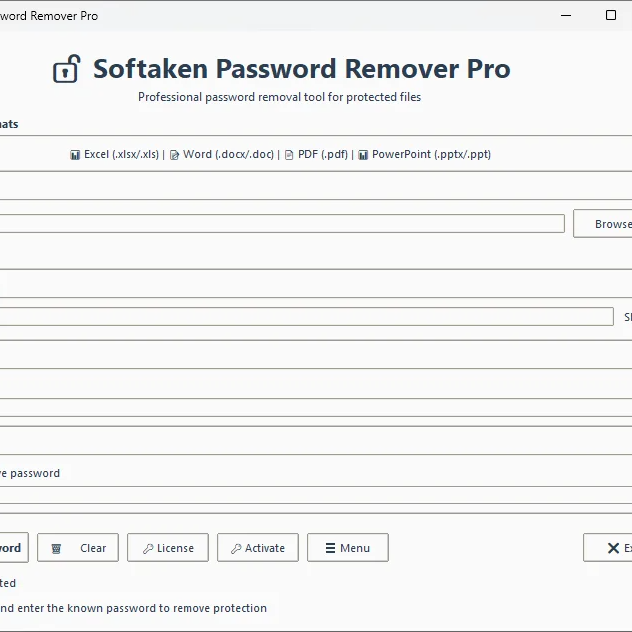
Task: Click the window title bar text
Action: click(x=49, y=16)
